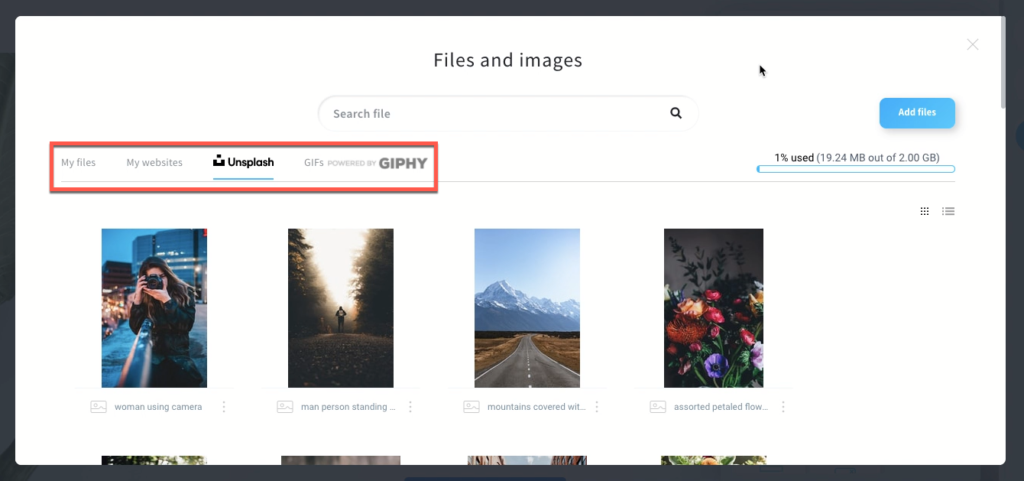
Task: Open the My files tab
Action: pos(78,163)
